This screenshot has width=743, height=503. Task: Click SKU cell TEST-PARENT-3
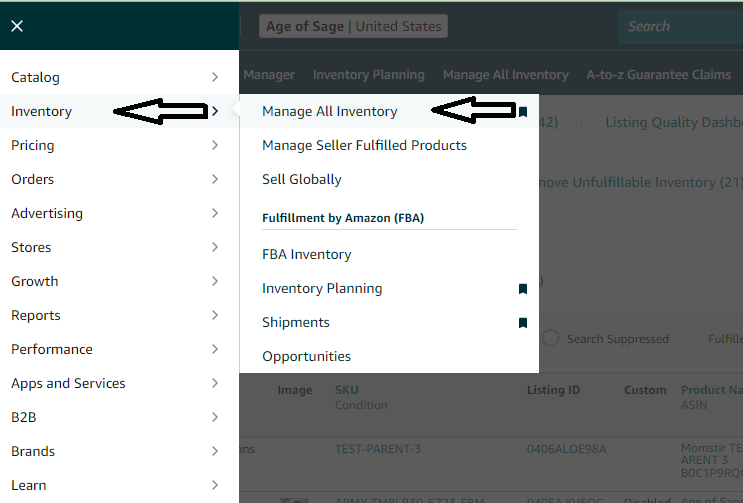coord(378,449)
